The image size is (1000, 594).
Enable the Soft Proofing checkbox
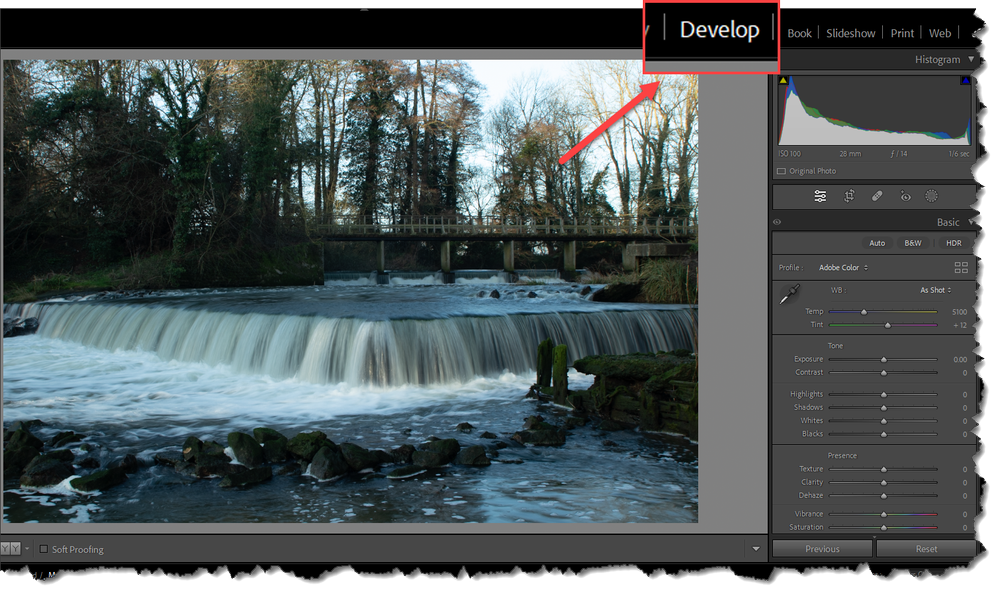click(x=44, y=549)
